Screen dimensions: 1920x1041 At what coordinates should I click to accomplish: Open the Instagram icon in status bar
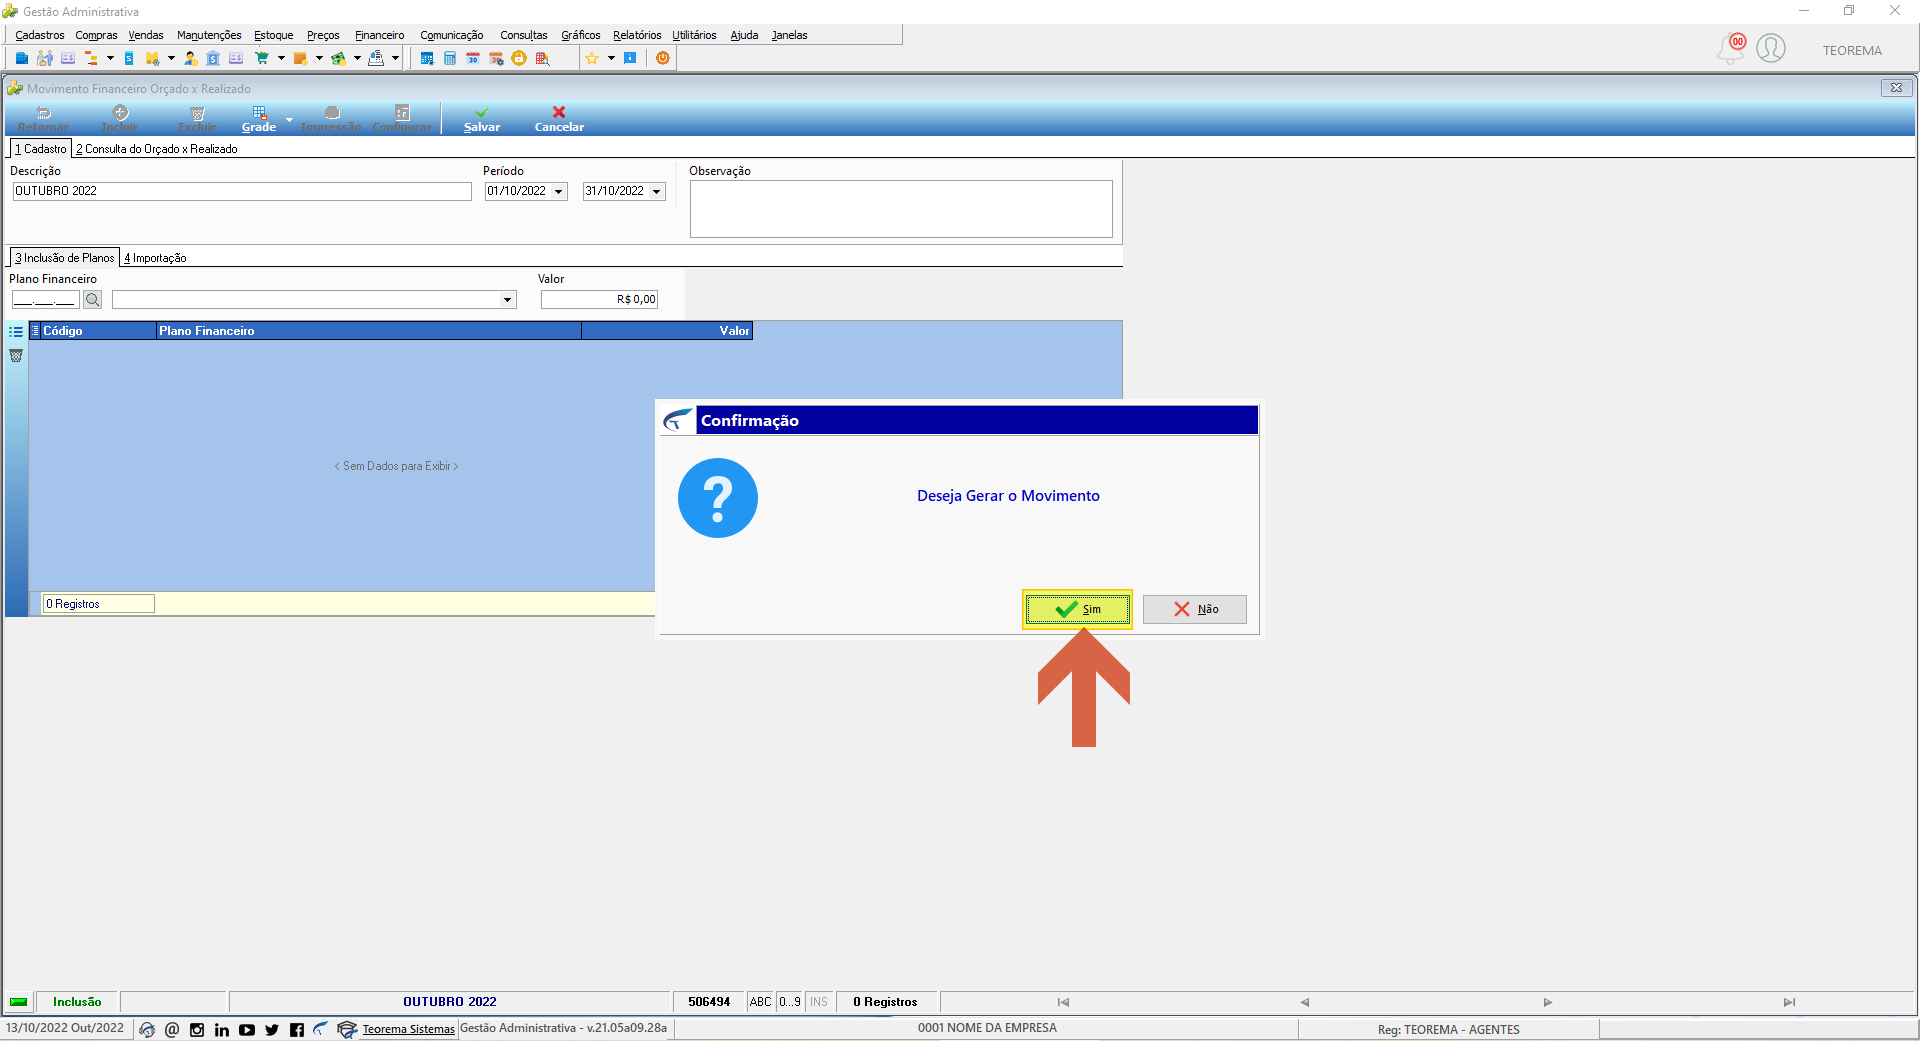click(x=197, y=1029)
